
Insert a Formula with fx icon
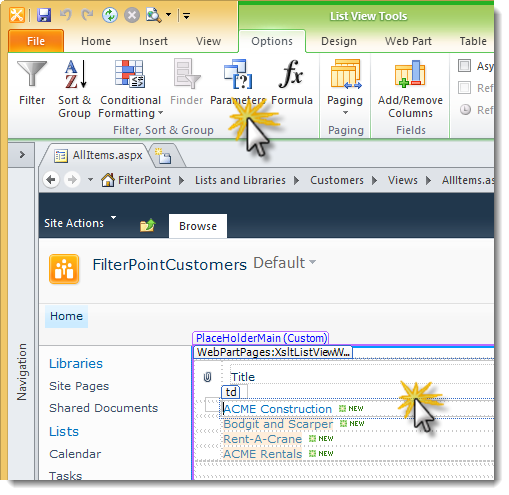coord(292,83)
